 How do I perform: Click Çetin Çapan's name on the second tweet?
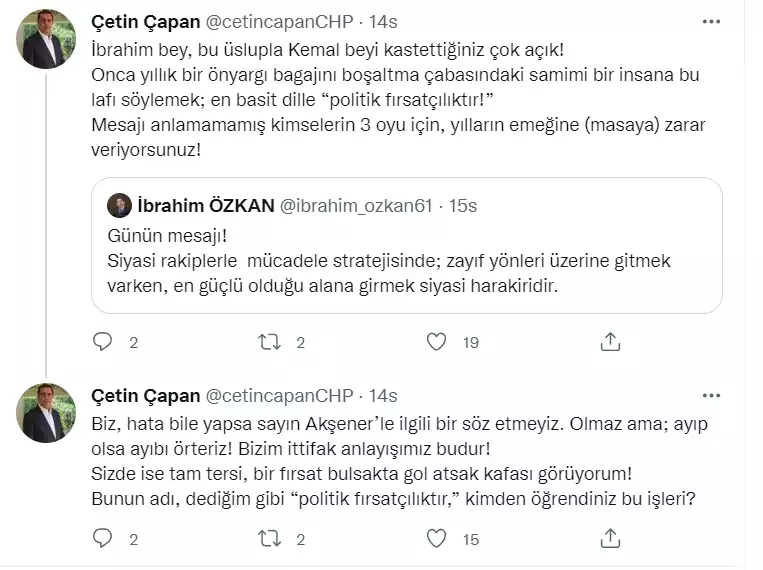point(144,395)
